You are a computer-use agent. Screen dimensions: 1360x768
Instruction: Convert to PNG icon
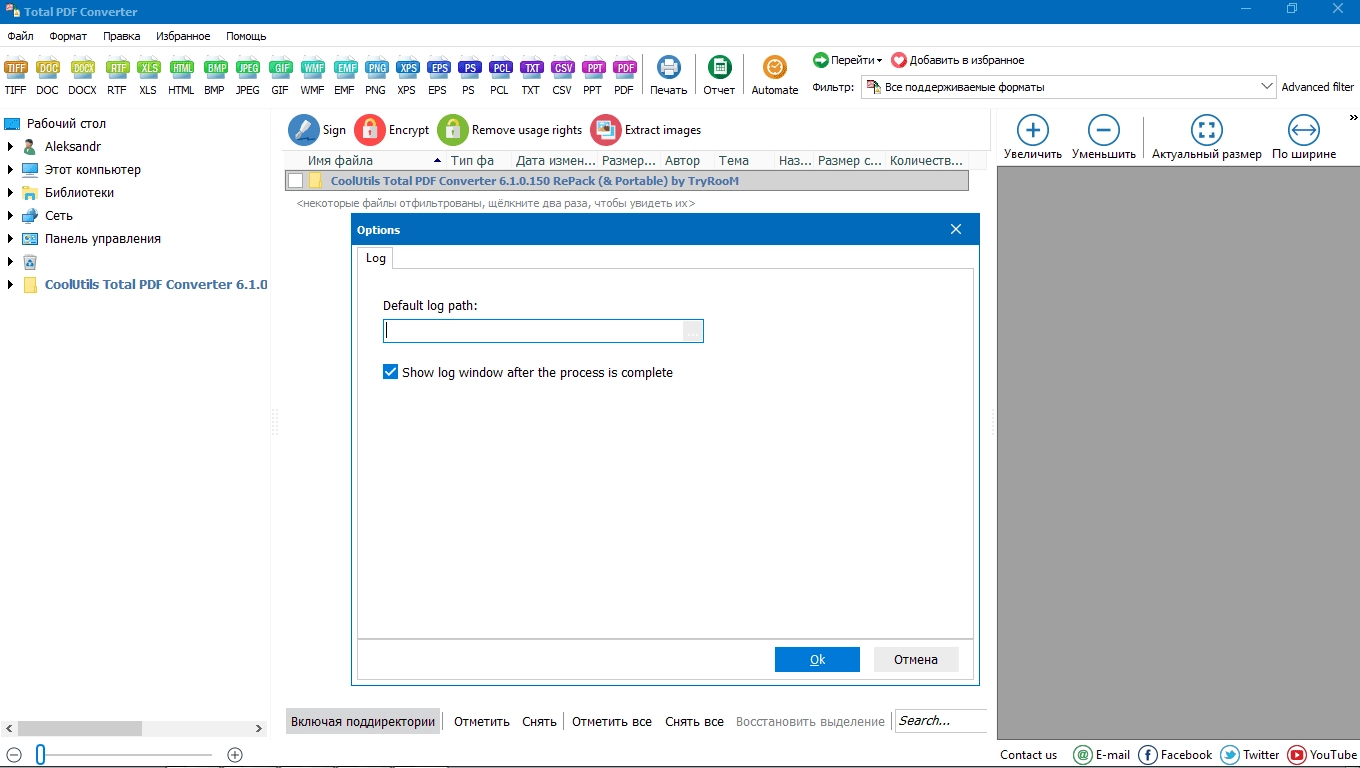click(x=375, y=76)
